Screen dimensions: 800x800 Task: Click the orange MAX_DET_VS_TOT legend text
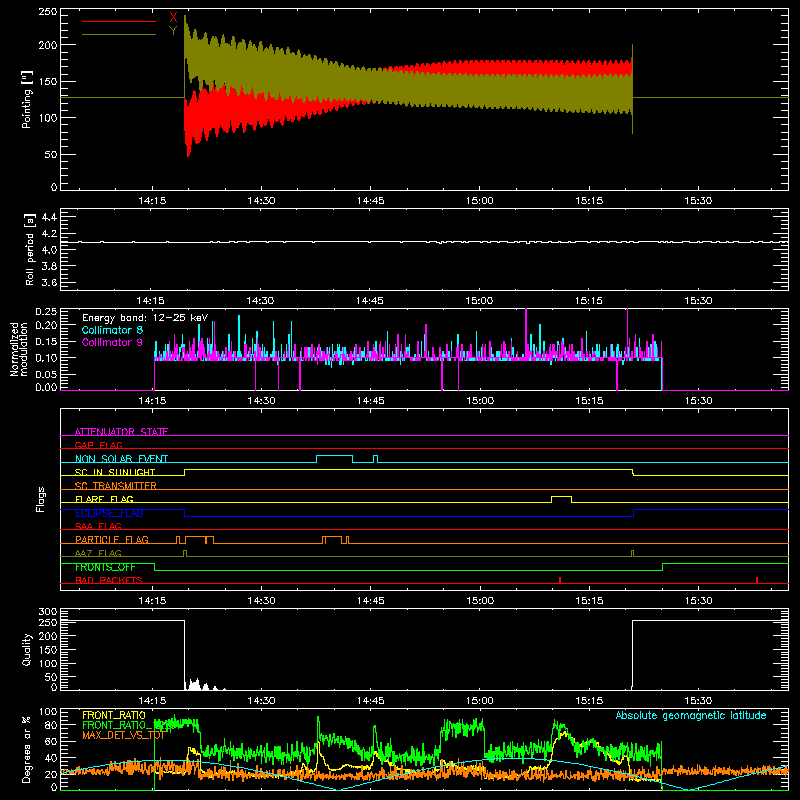123,735
